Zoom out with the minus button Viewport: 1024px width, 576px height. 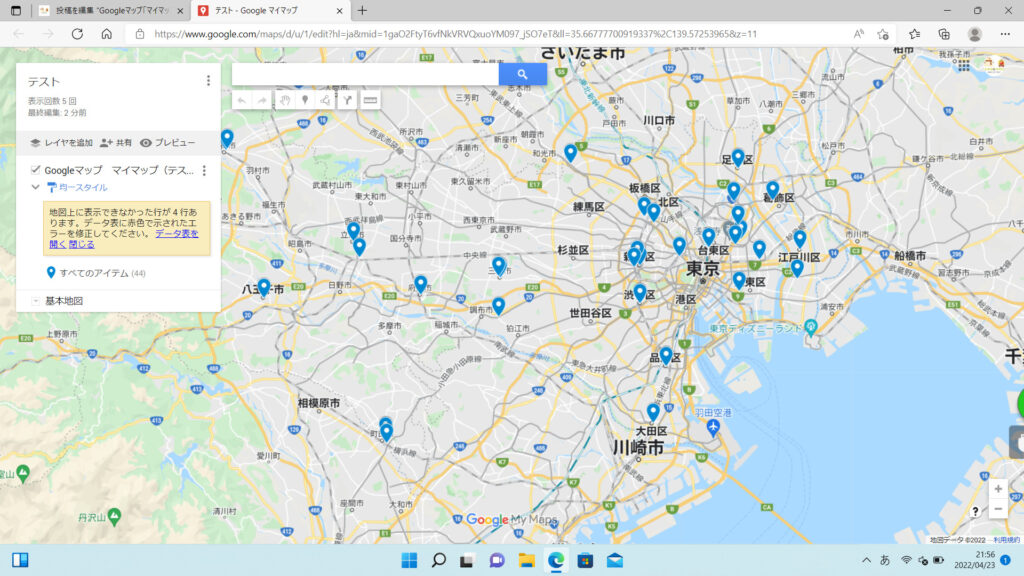coord(997,509)
